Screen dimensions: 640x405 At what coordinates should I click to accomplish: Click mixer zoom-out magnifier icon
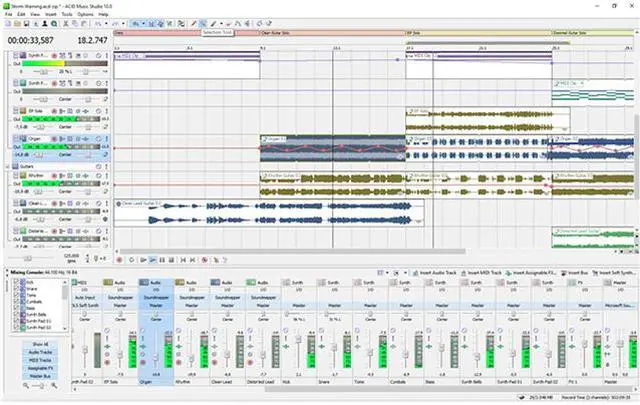click(x=26, y=385)
